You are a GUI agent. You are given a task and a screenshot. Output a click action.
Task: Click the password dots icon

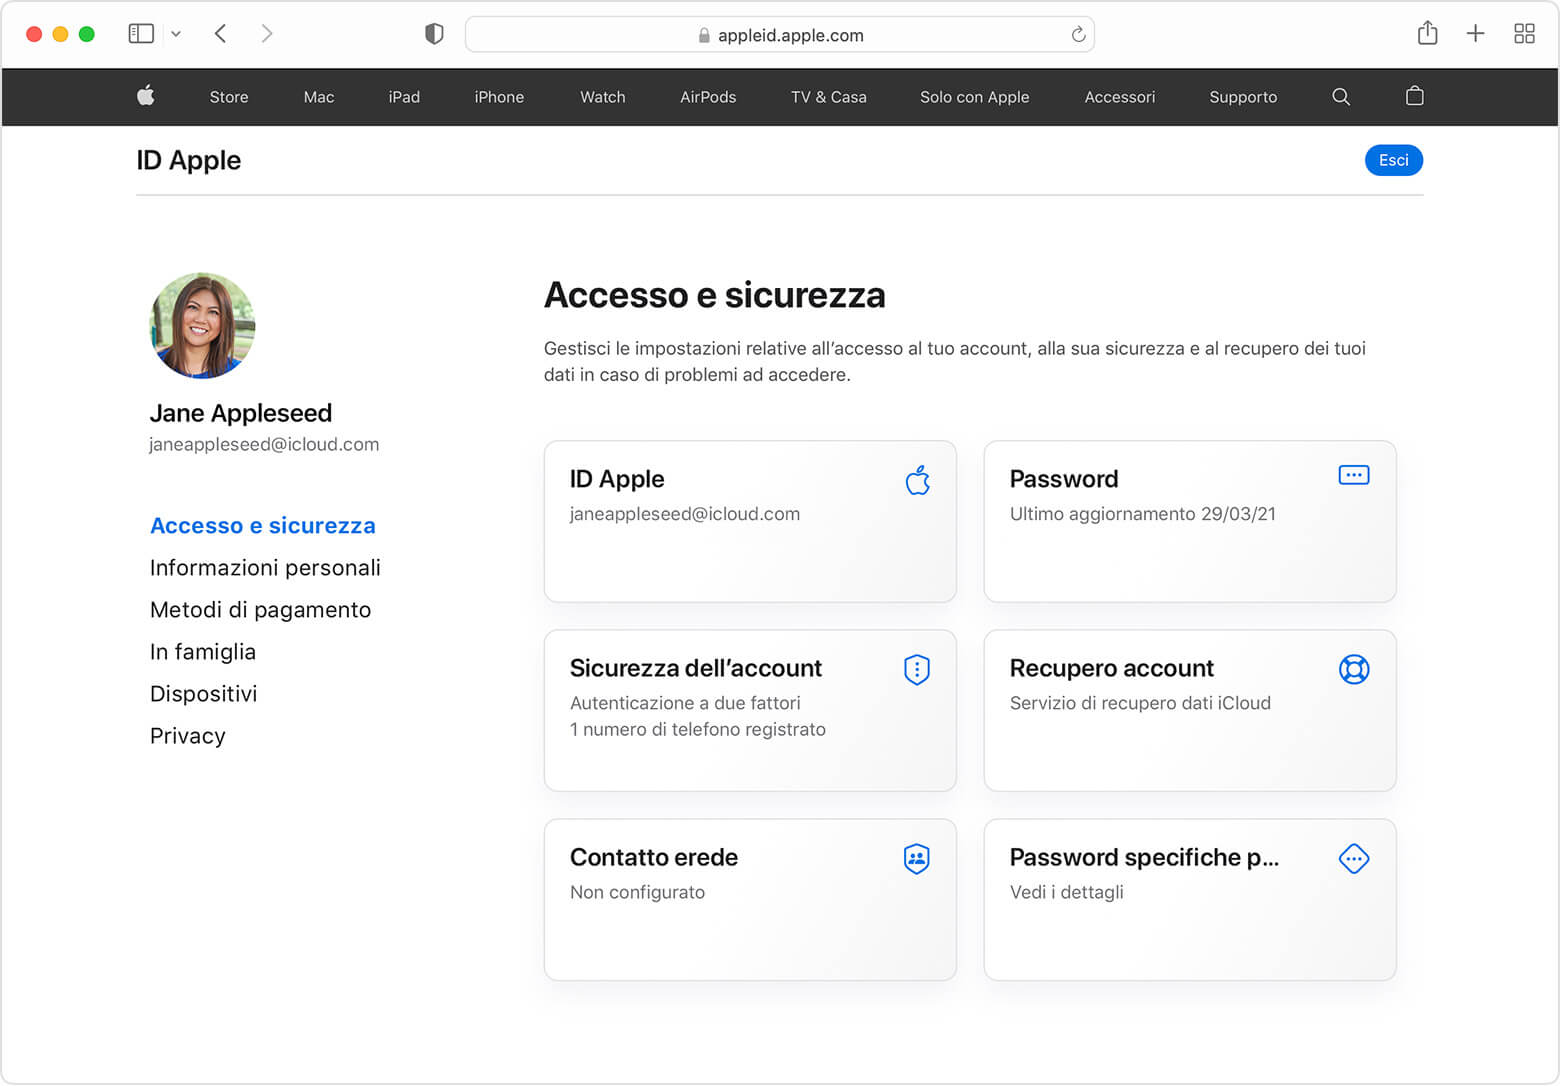click(x=1354, y=475)
